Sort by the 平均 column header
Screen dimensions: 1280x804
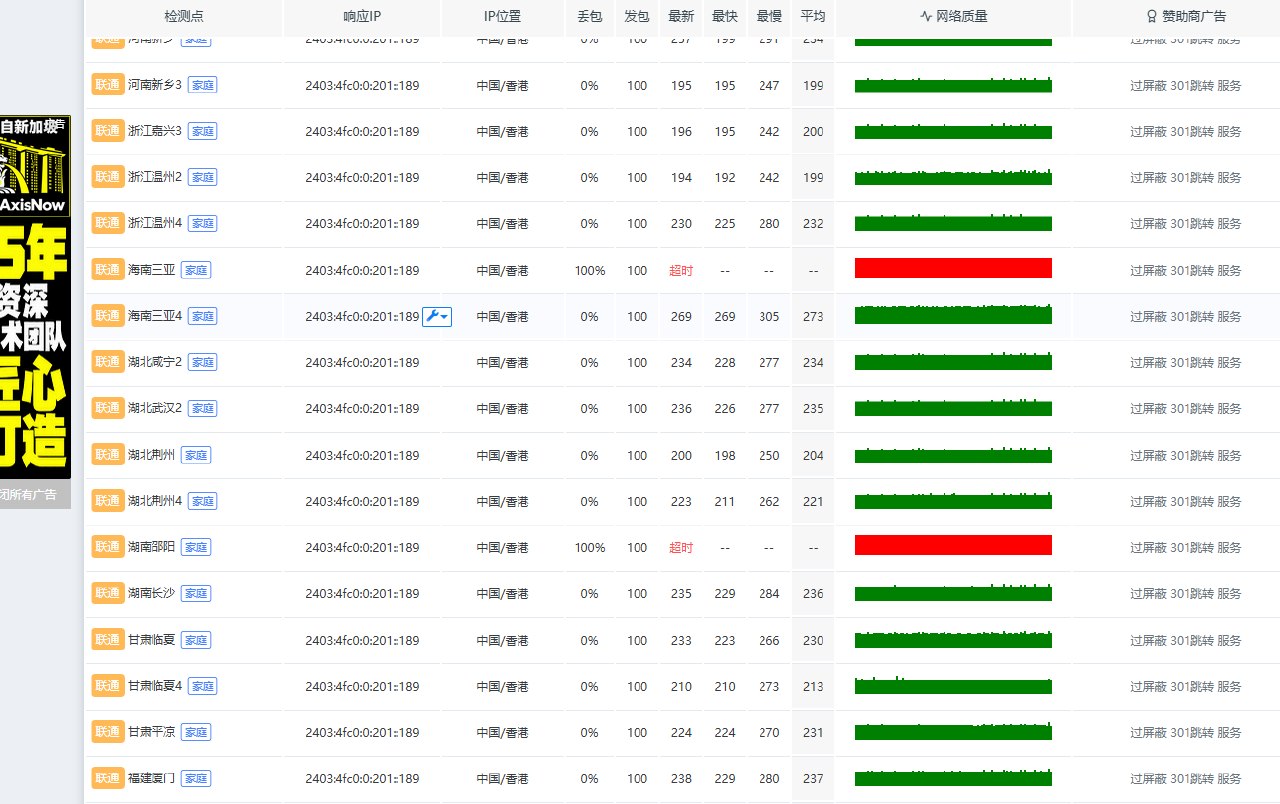point(813,17)
